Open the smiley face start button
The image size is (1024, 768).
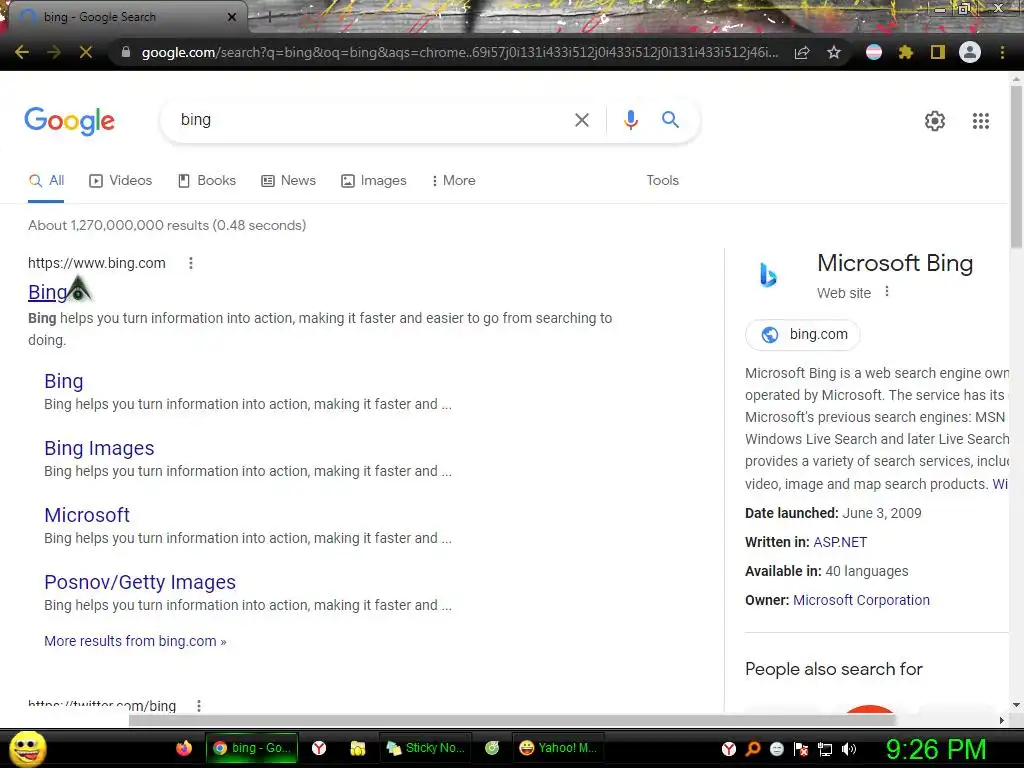(28, 748)
